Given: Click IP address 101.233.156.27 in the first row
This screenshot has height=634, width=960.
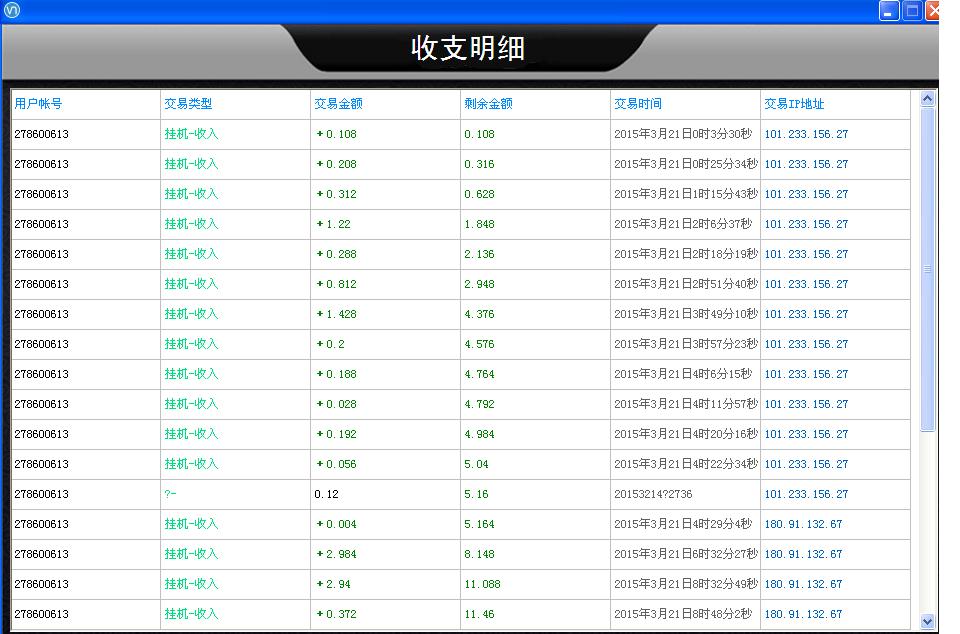Looking at the screenshot, I should (806, 134).
